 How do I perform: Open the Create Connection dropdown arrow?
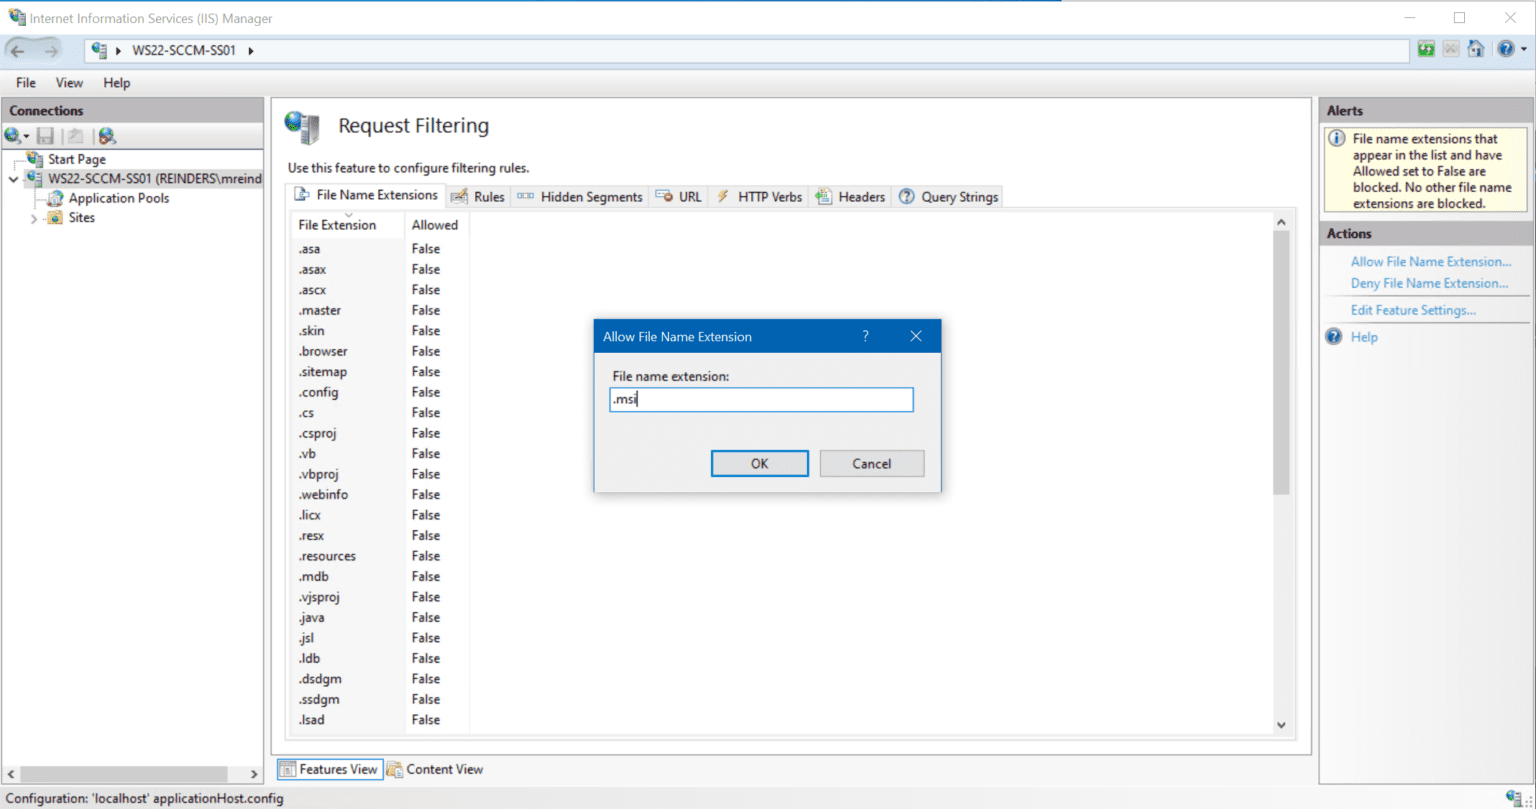(x=24, y=136)
